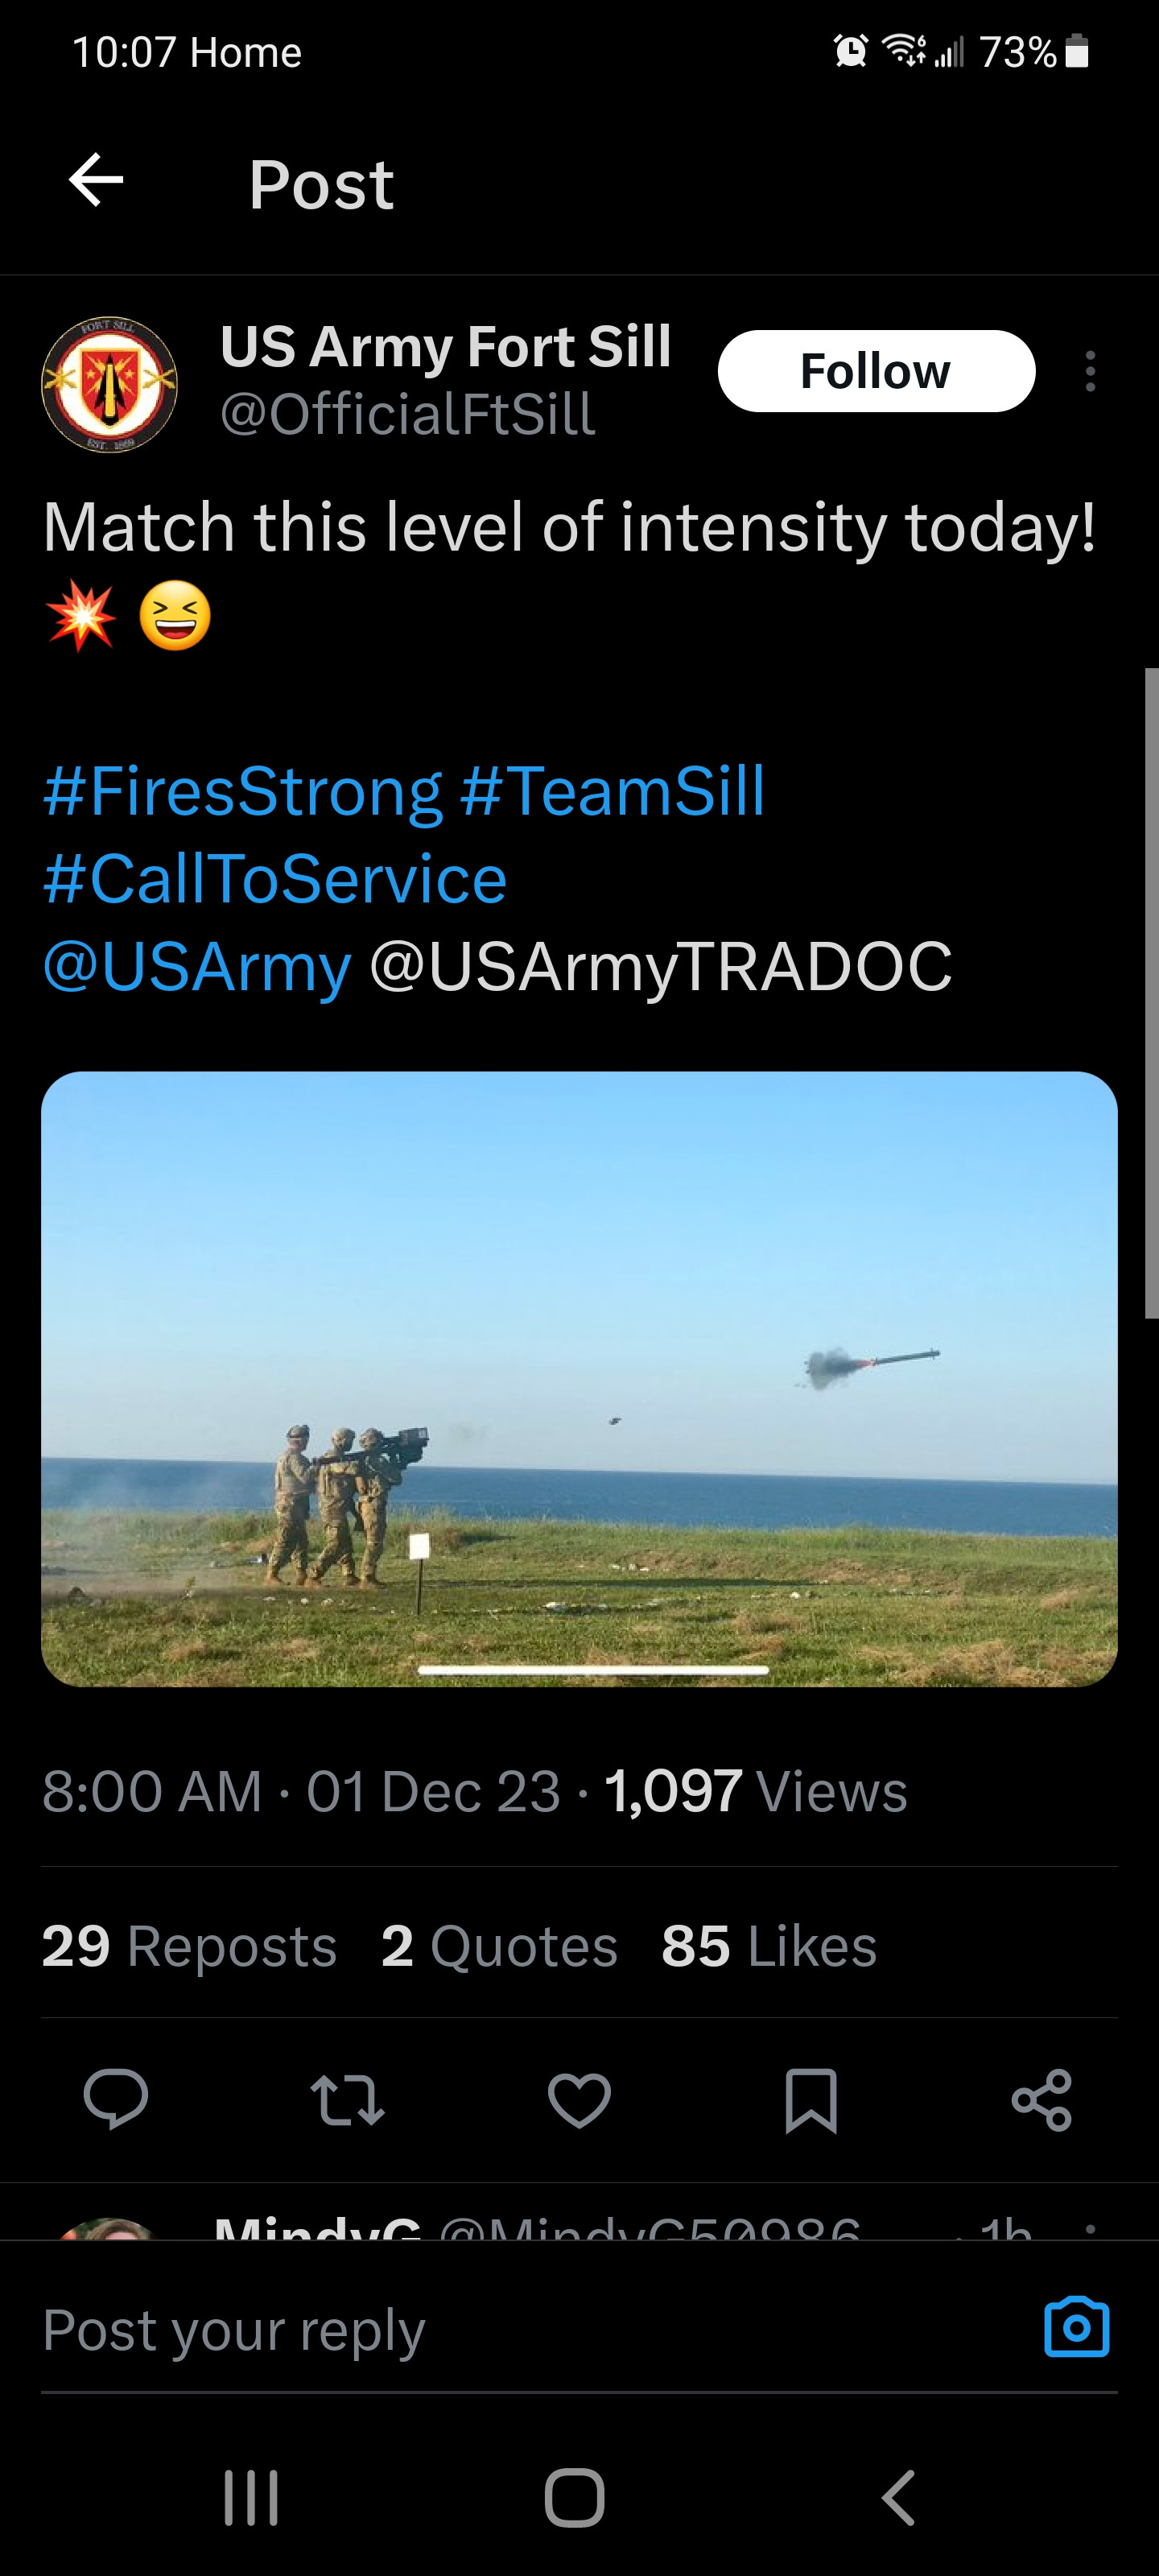The image size is (1159, 2576).
Task: View the 29 Reposts list
Action: (189, 1946)
